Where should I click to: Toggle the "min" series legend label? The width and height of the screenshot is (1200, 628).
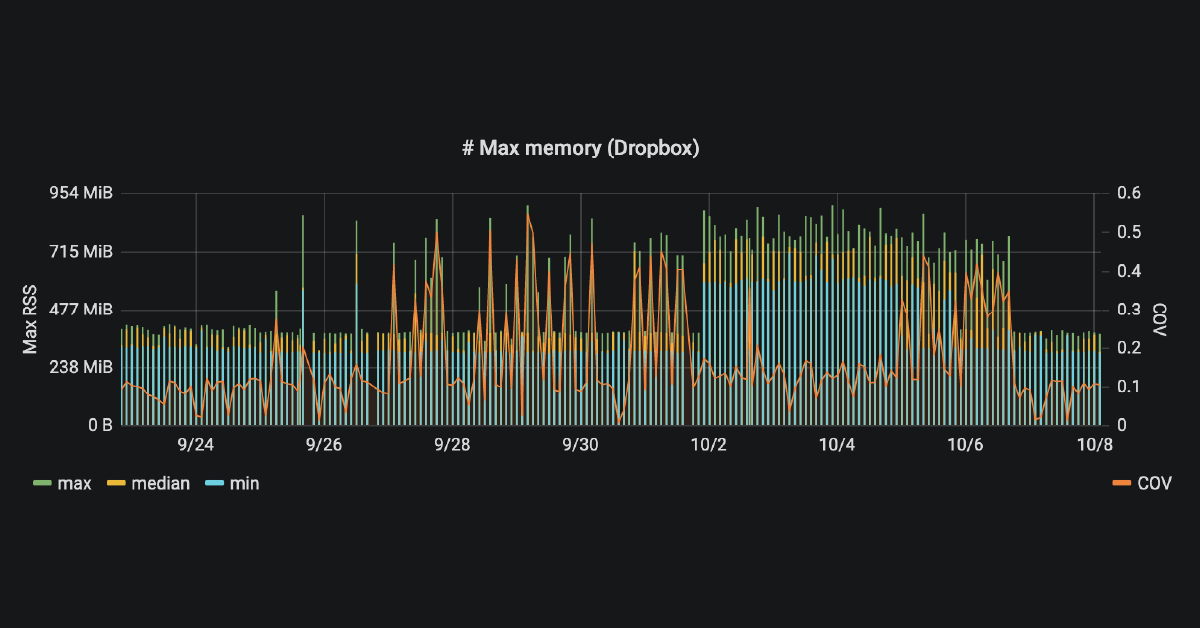[244, 484]
